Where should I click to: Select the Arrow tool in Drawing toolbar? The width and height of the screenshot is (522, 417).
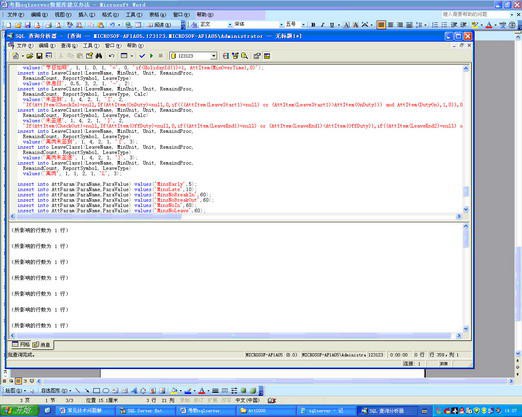point(87,391)
